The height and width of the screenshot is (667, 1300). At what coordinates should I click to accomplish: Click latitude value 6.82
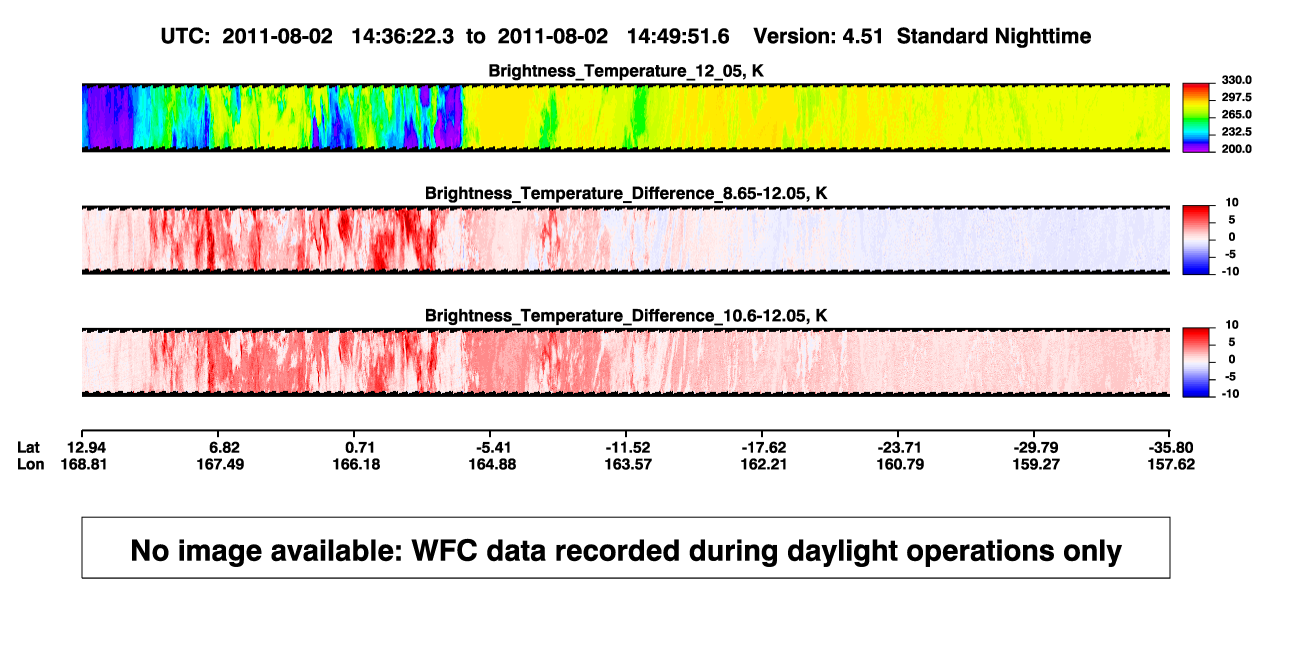pos(225,446)
